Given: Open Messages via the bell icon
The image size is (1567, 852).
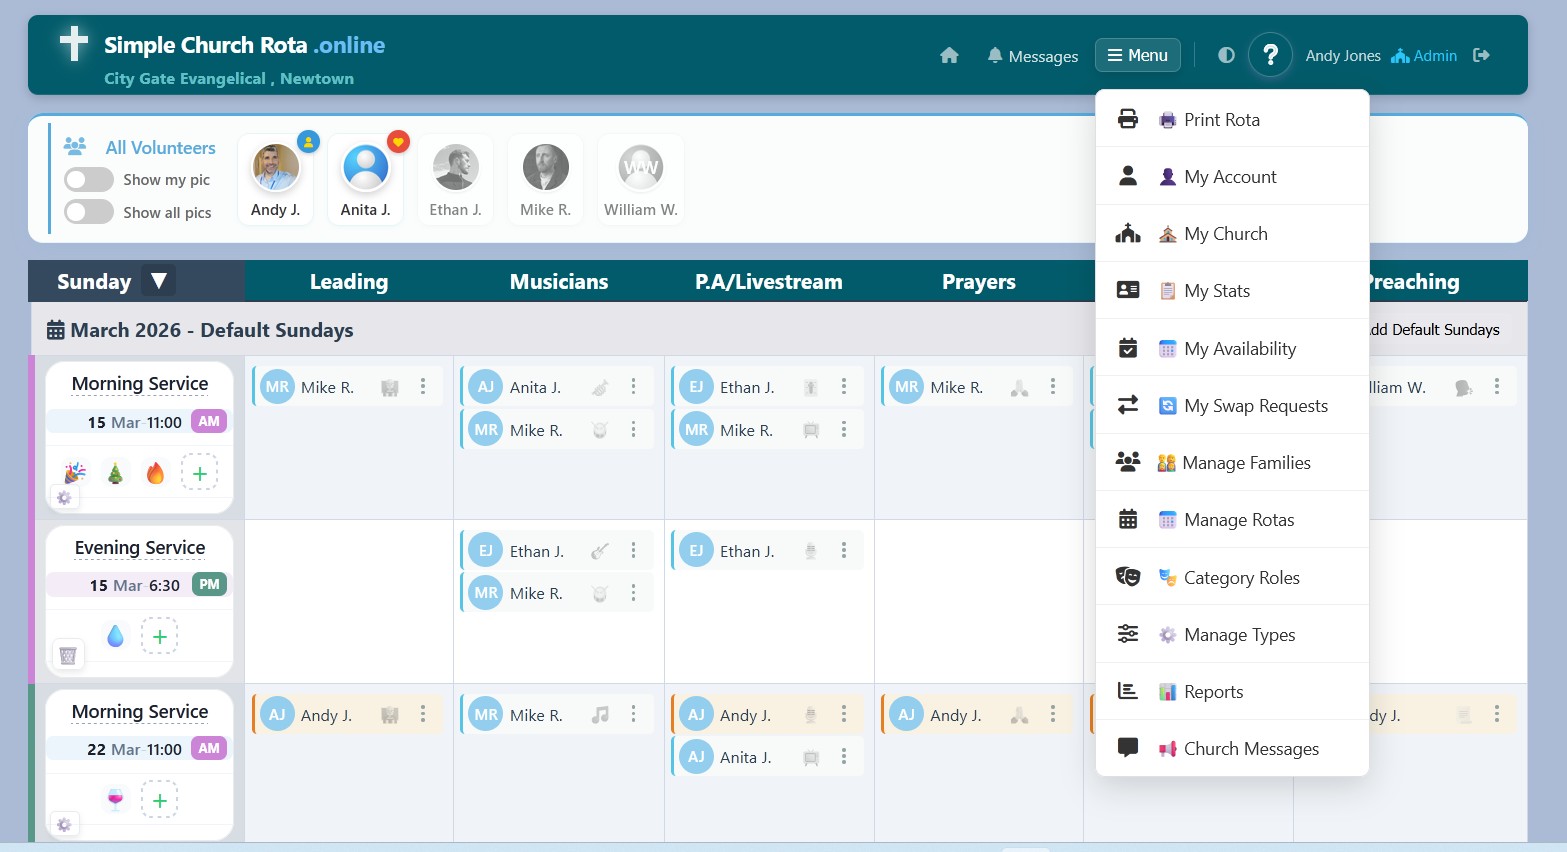Looking at the screenshot, I should (995, 56).
